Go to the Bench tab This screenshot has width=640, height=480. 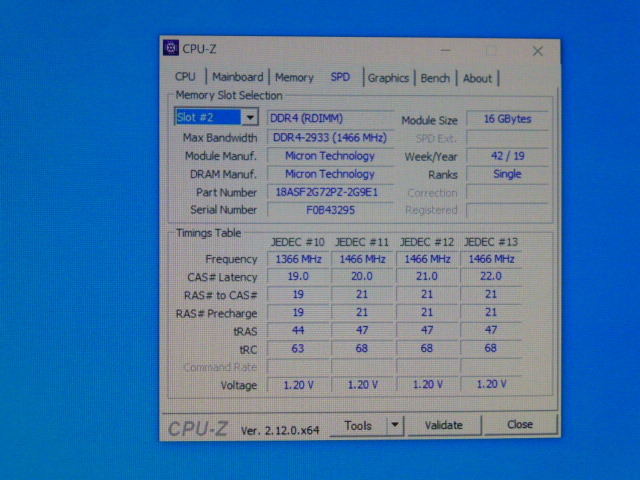pyautogui.click(x=435, y=78)
